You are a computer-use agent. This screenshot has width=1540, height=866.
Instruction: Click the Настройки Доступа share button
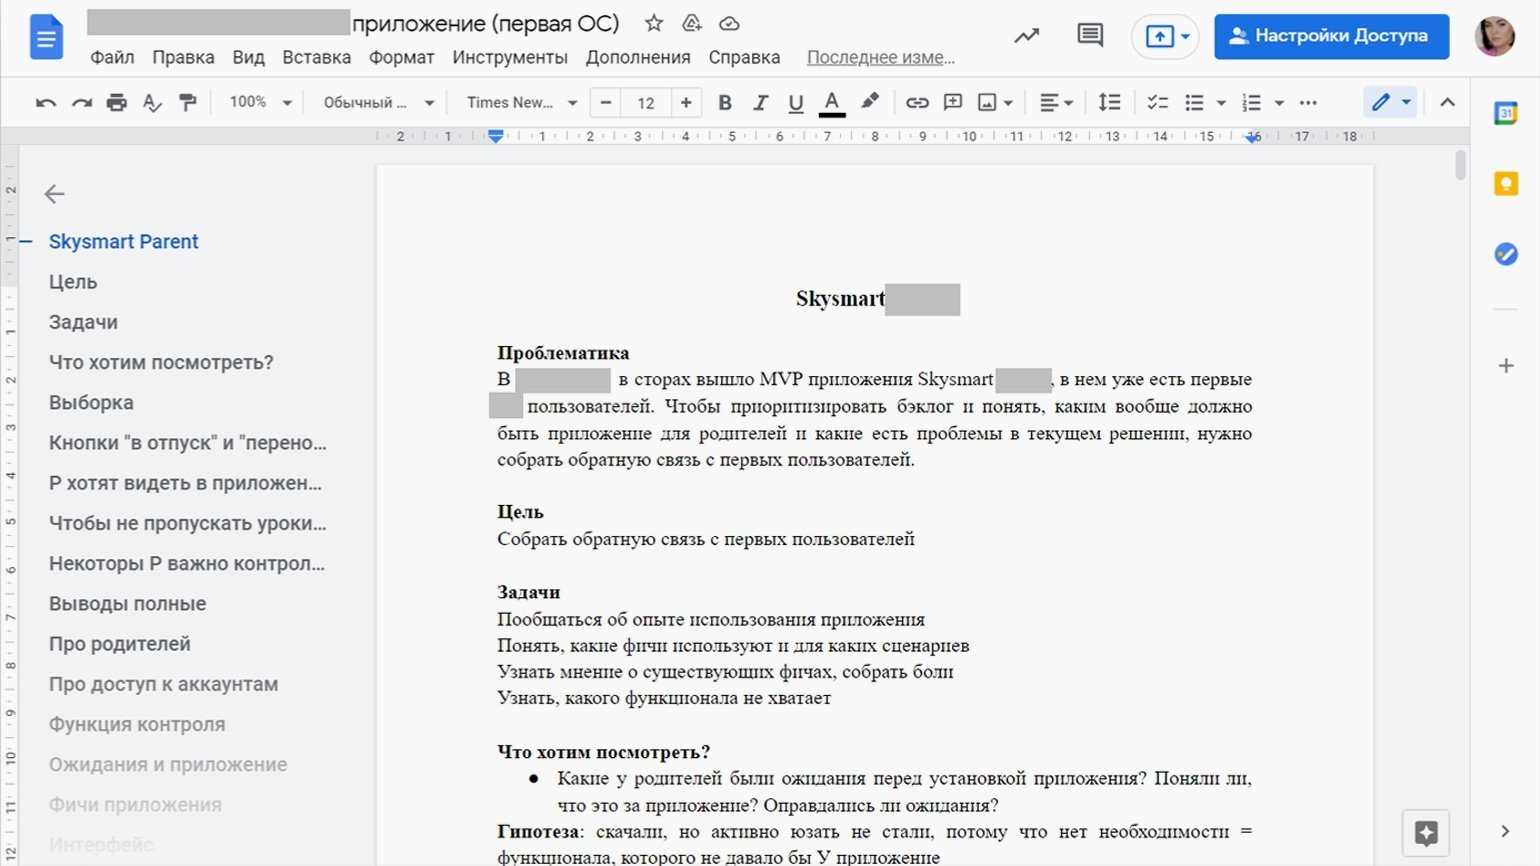click(x=1331, y=36)
